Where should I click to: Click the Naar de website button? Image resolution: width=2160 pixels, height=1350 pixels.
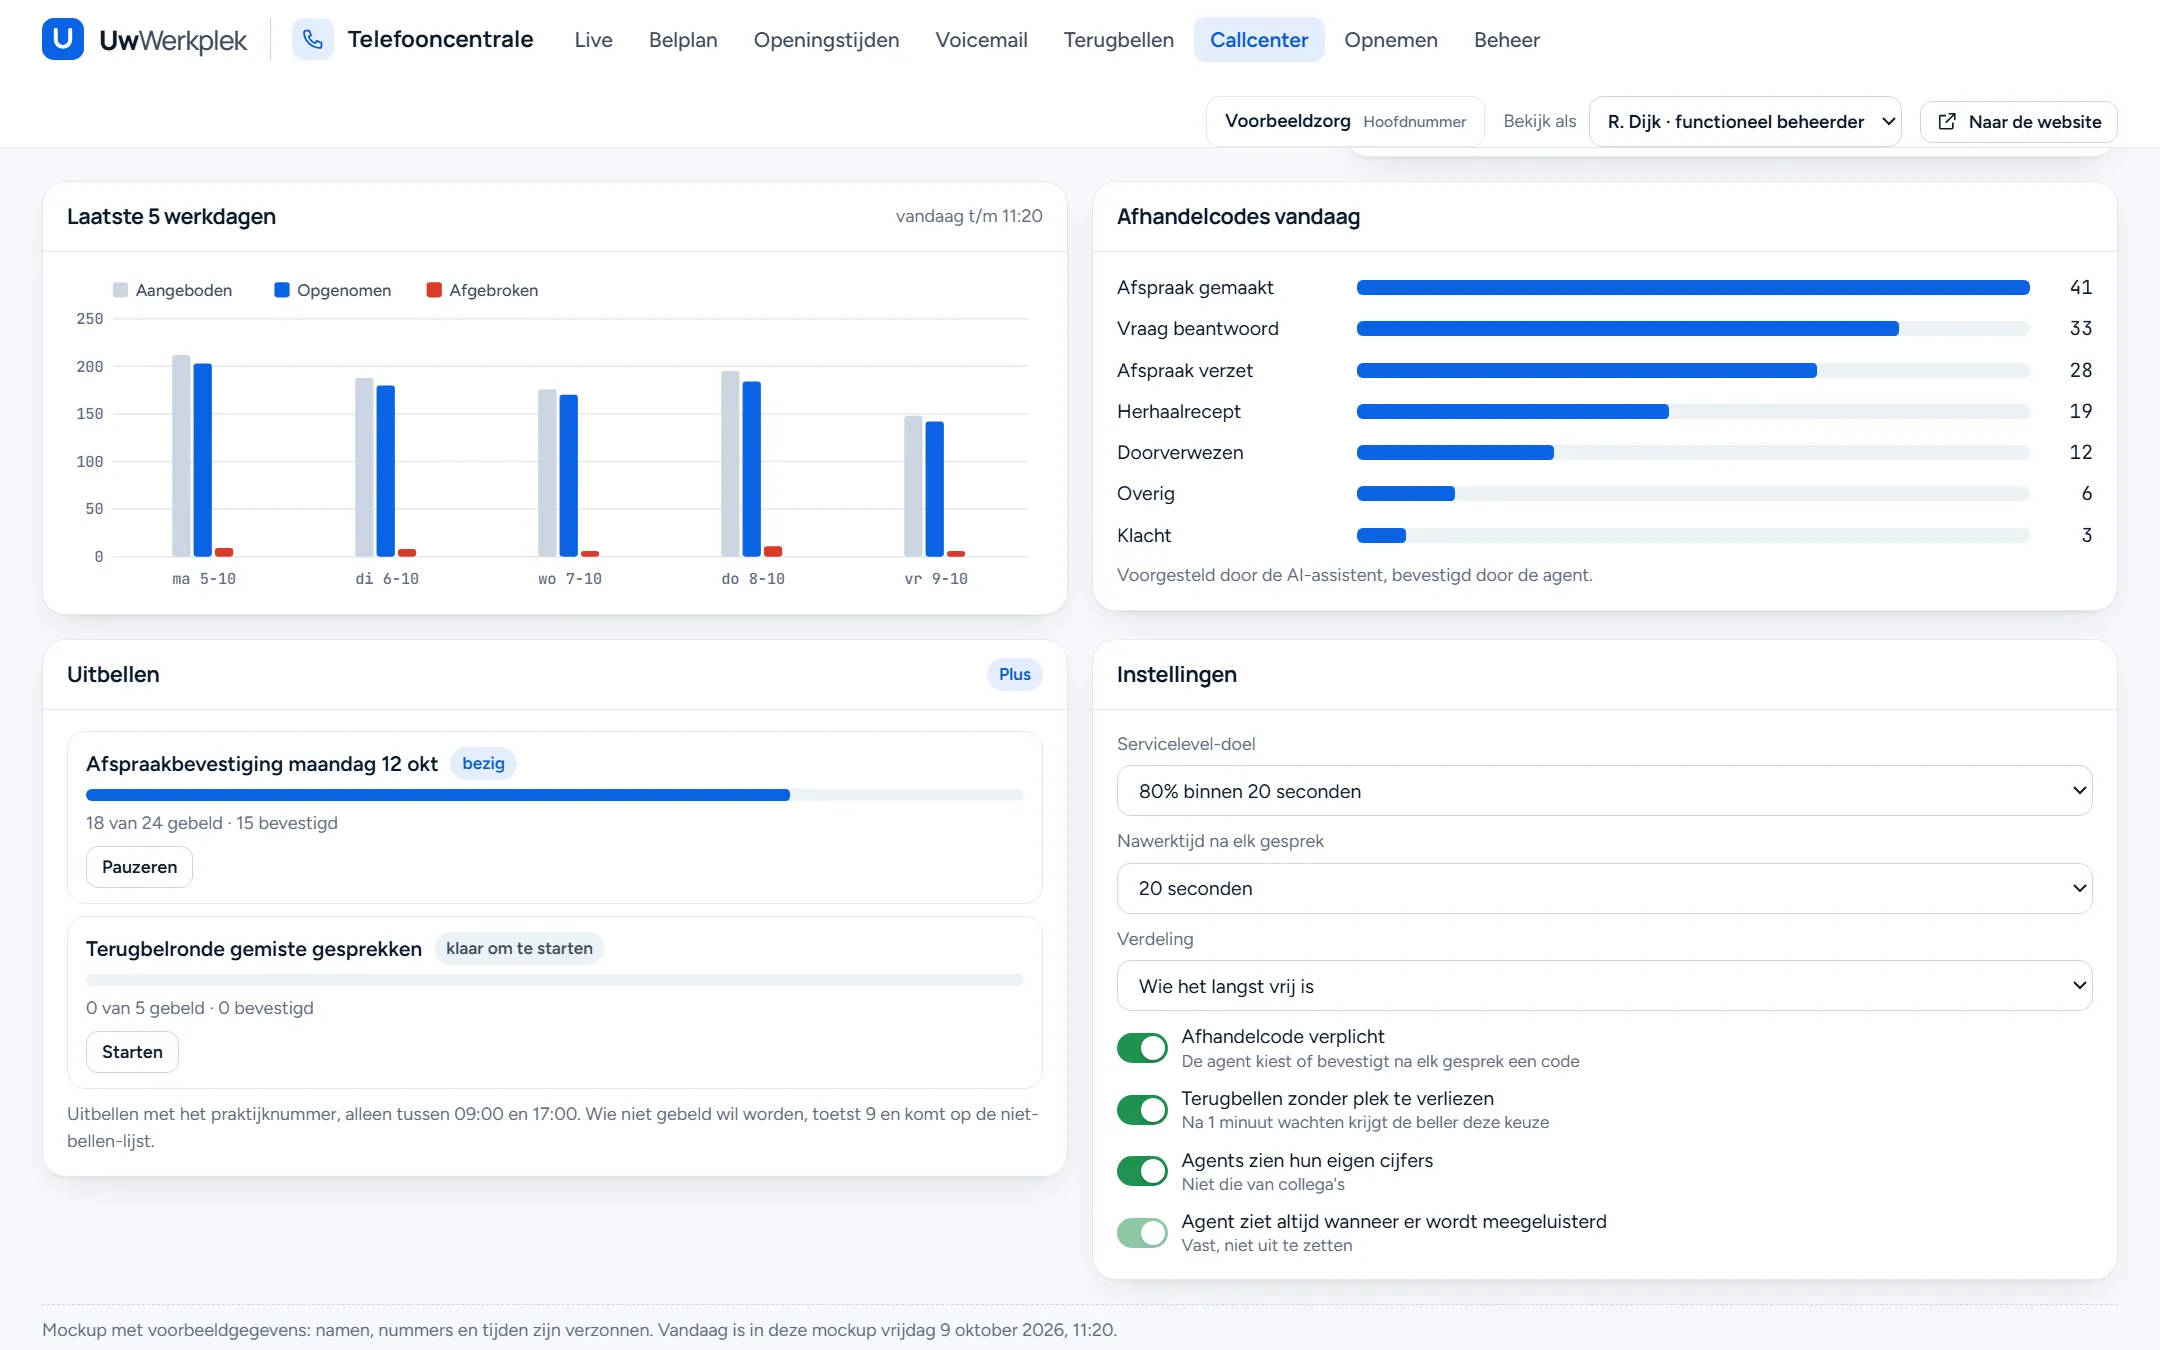pyautogui.click(x=2018, y=122)
